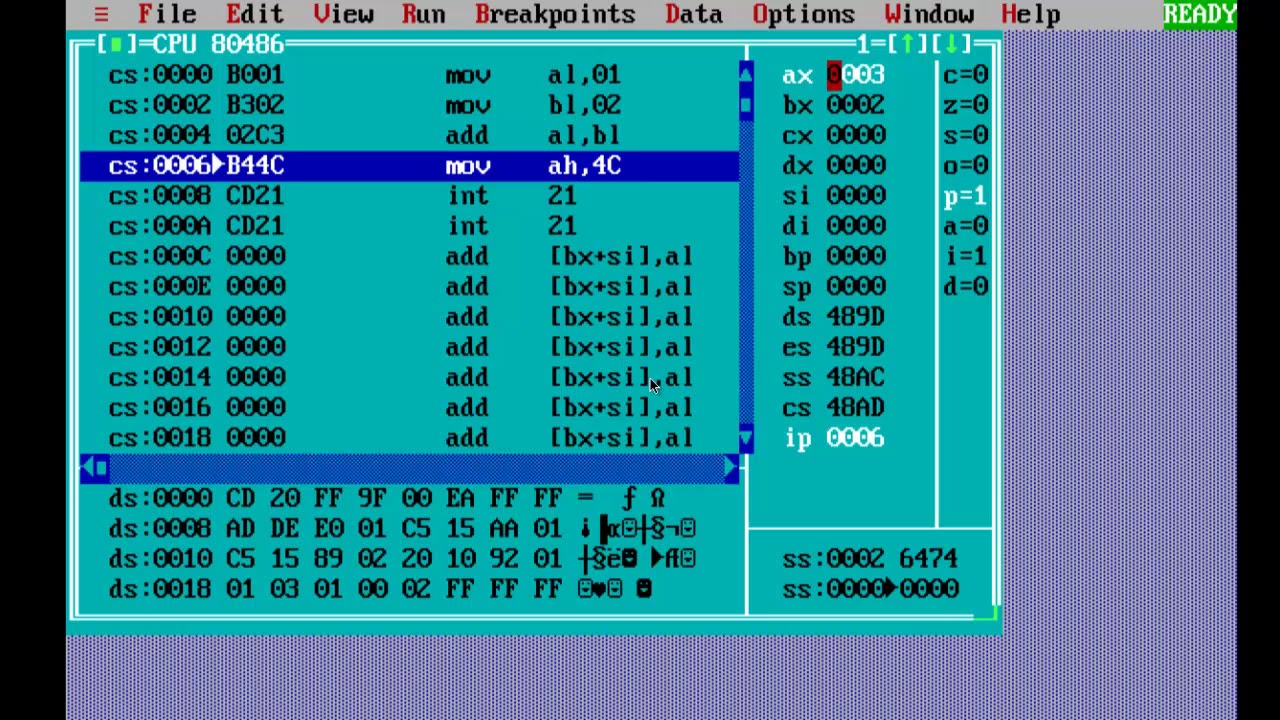Click the horizontal scrollbar right arrow

coord(731,467)
